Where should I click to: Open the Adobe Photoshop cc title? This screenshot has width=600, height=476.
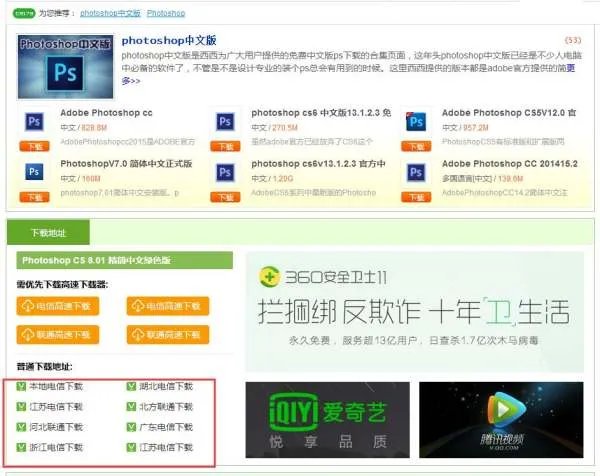(x=106, y=113)
